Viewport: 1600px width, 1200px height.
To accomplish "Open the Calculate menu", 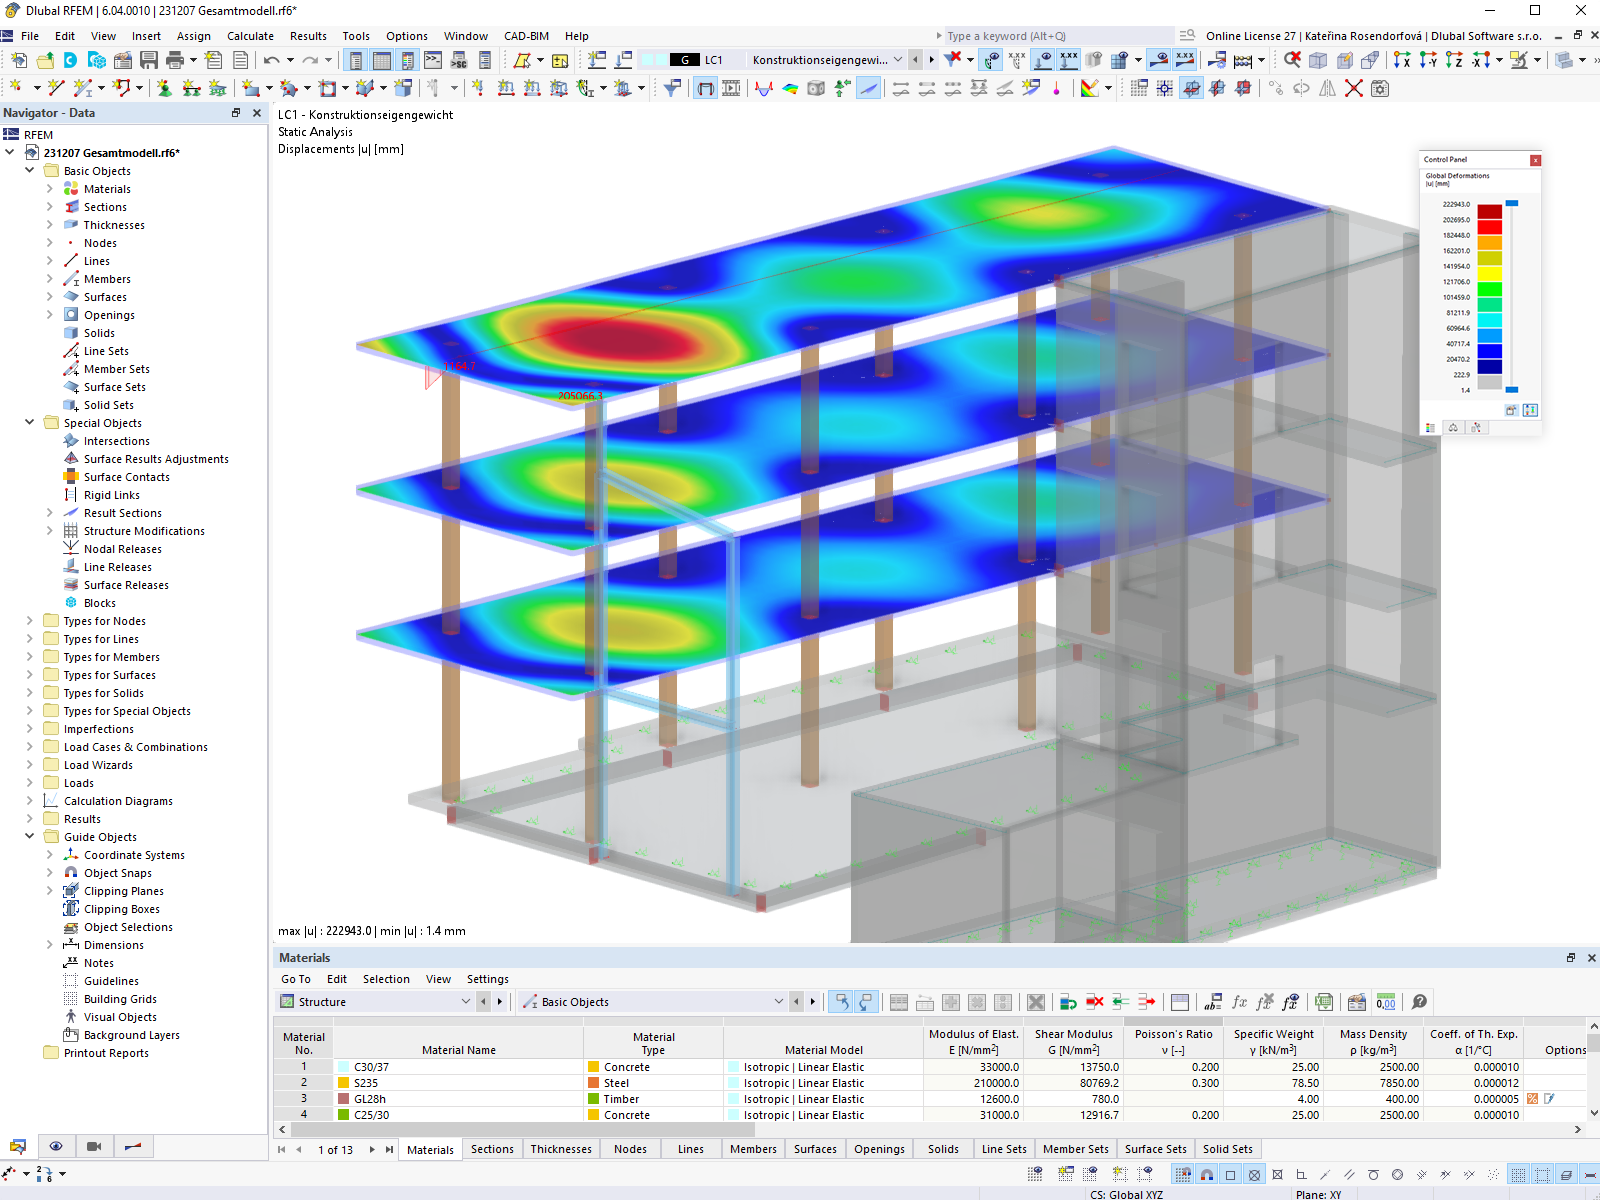I will [x=249, y=36].
